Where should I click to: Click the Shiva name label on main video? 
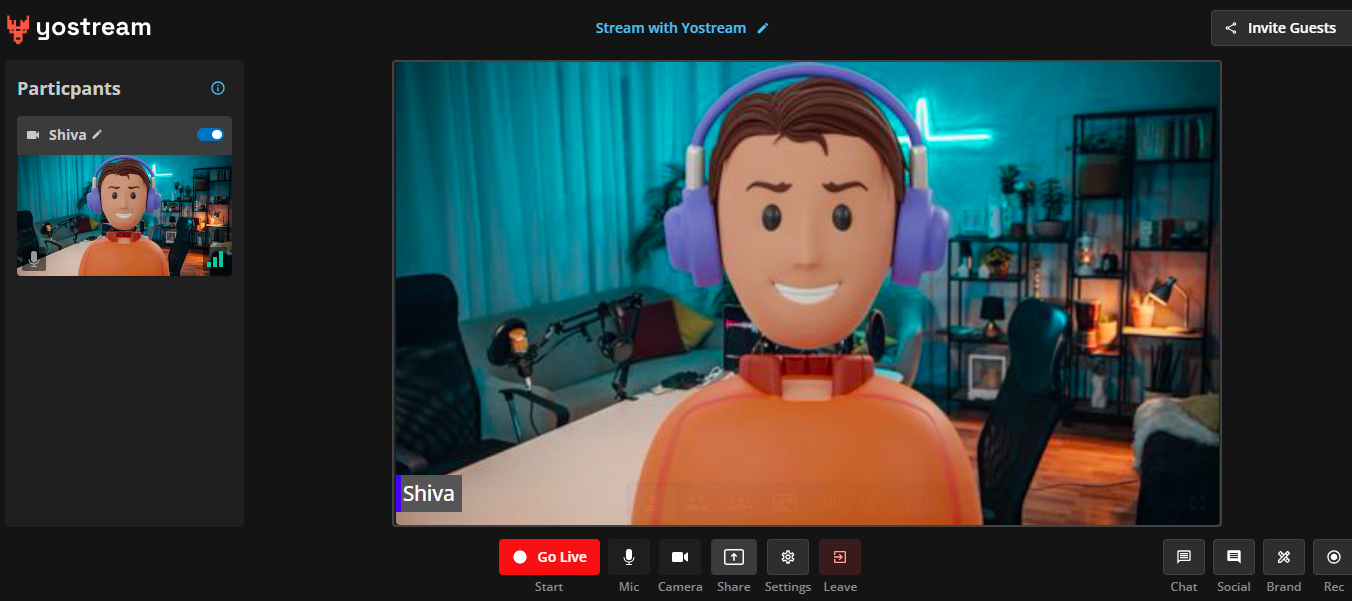[429, 493]
